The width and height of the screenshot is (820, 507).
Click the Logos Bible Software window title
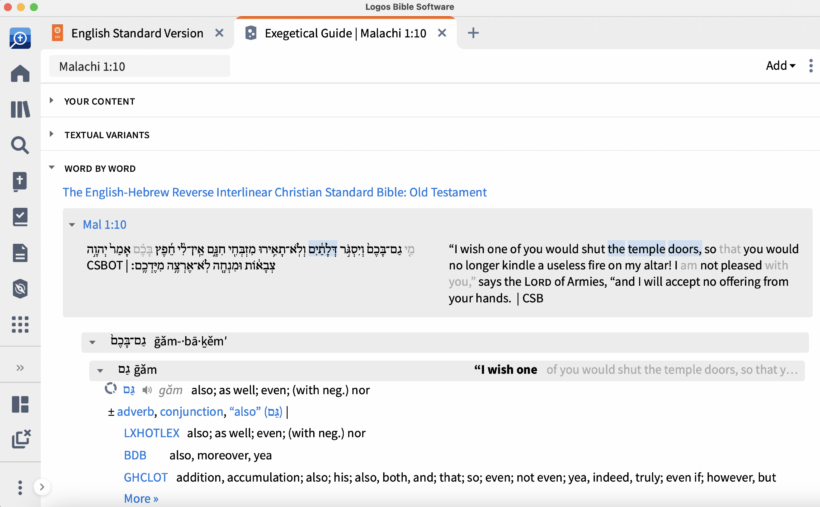coord(409,7)
